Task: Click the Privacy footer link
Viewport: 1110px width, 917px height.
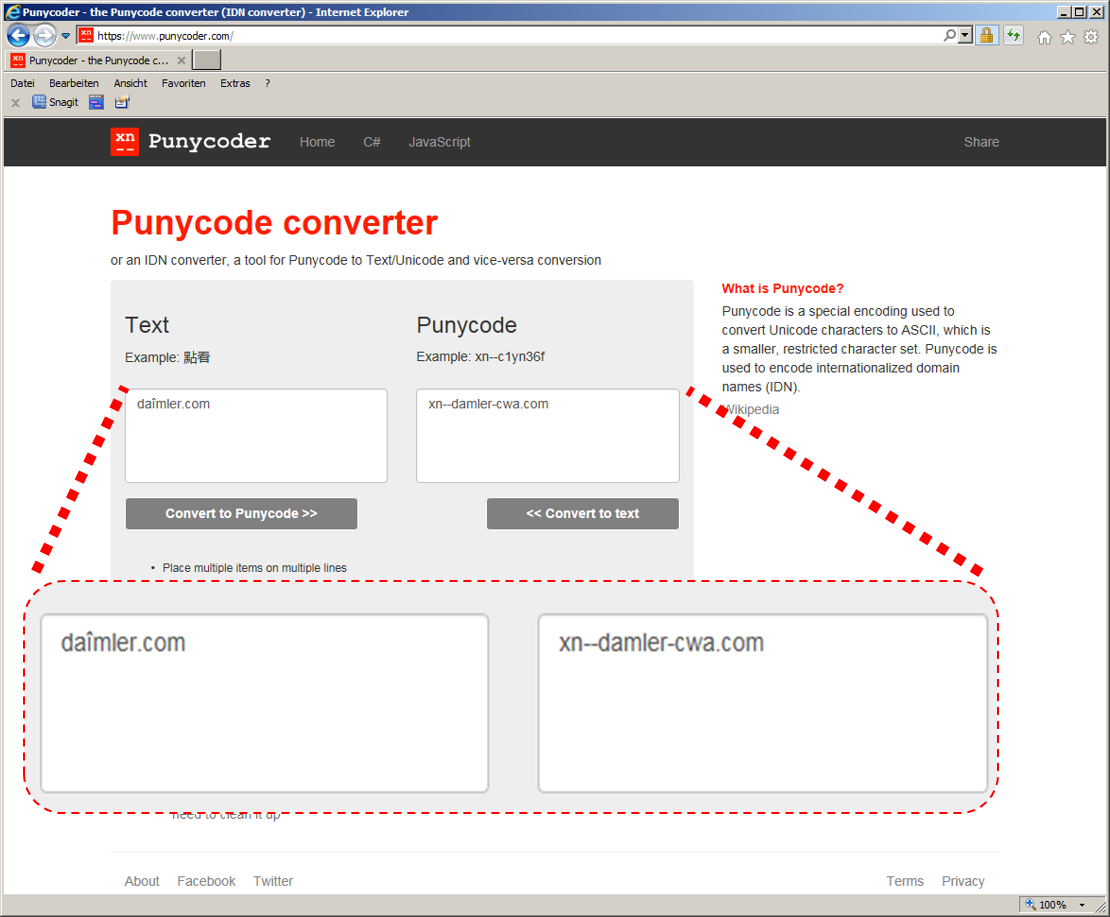Action: pos(962,881)
